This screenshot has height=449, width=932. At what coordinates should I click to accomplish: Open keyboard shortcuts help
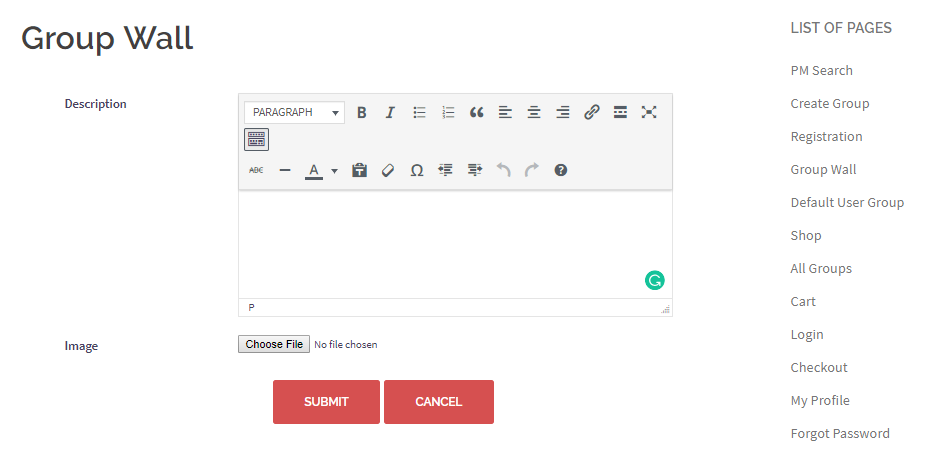tap(561, 170)
